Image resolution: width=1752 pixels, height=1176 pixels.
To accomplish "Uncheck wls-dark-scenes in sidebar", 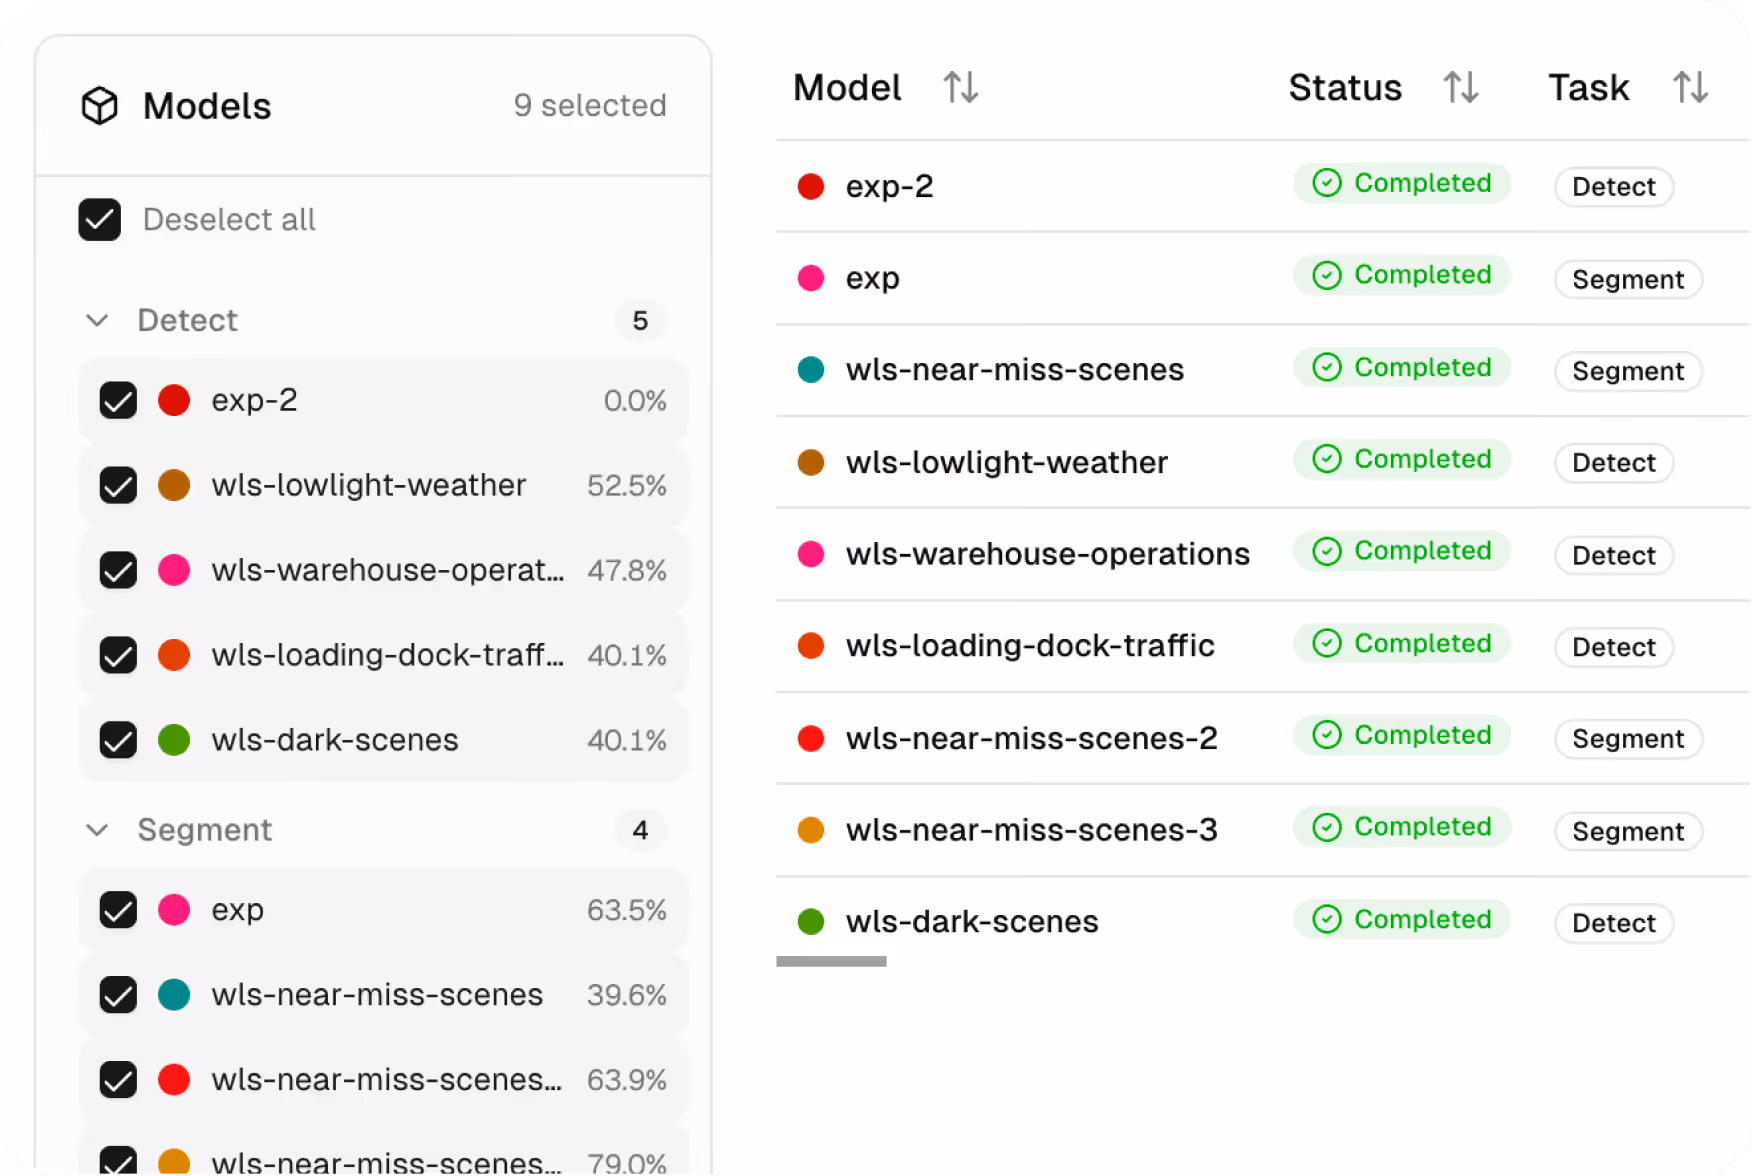I will click(118, 740).
